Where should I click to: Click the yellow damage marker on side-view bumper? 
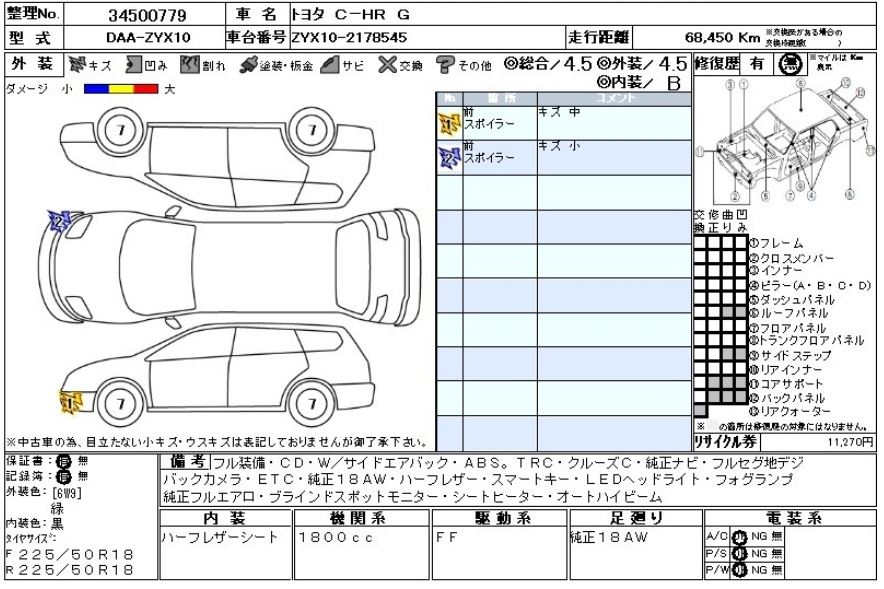coord(71,402)
